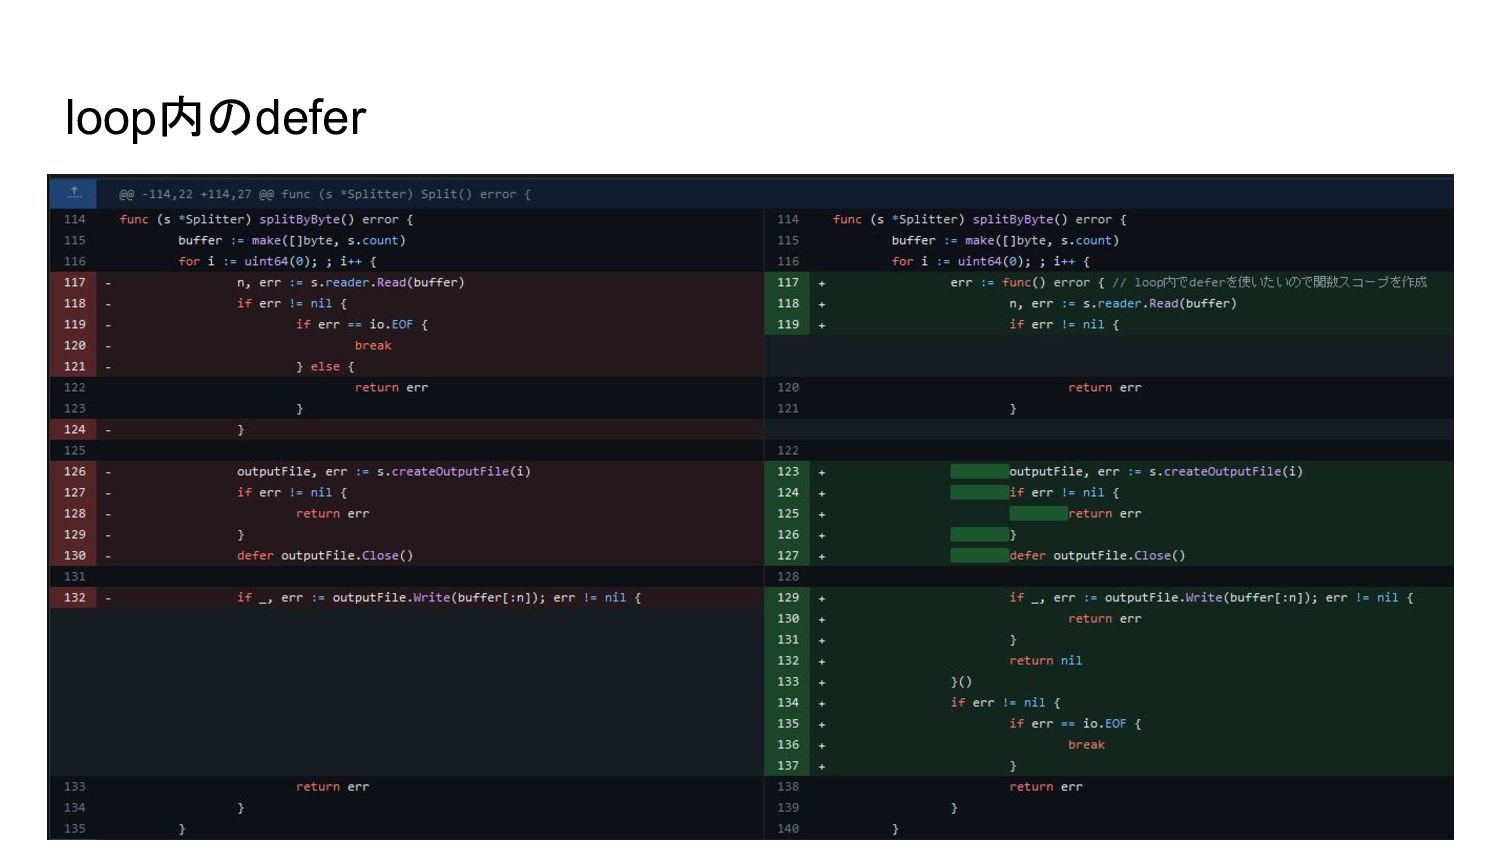Select right line number 133 for closure call

point(788,682)
